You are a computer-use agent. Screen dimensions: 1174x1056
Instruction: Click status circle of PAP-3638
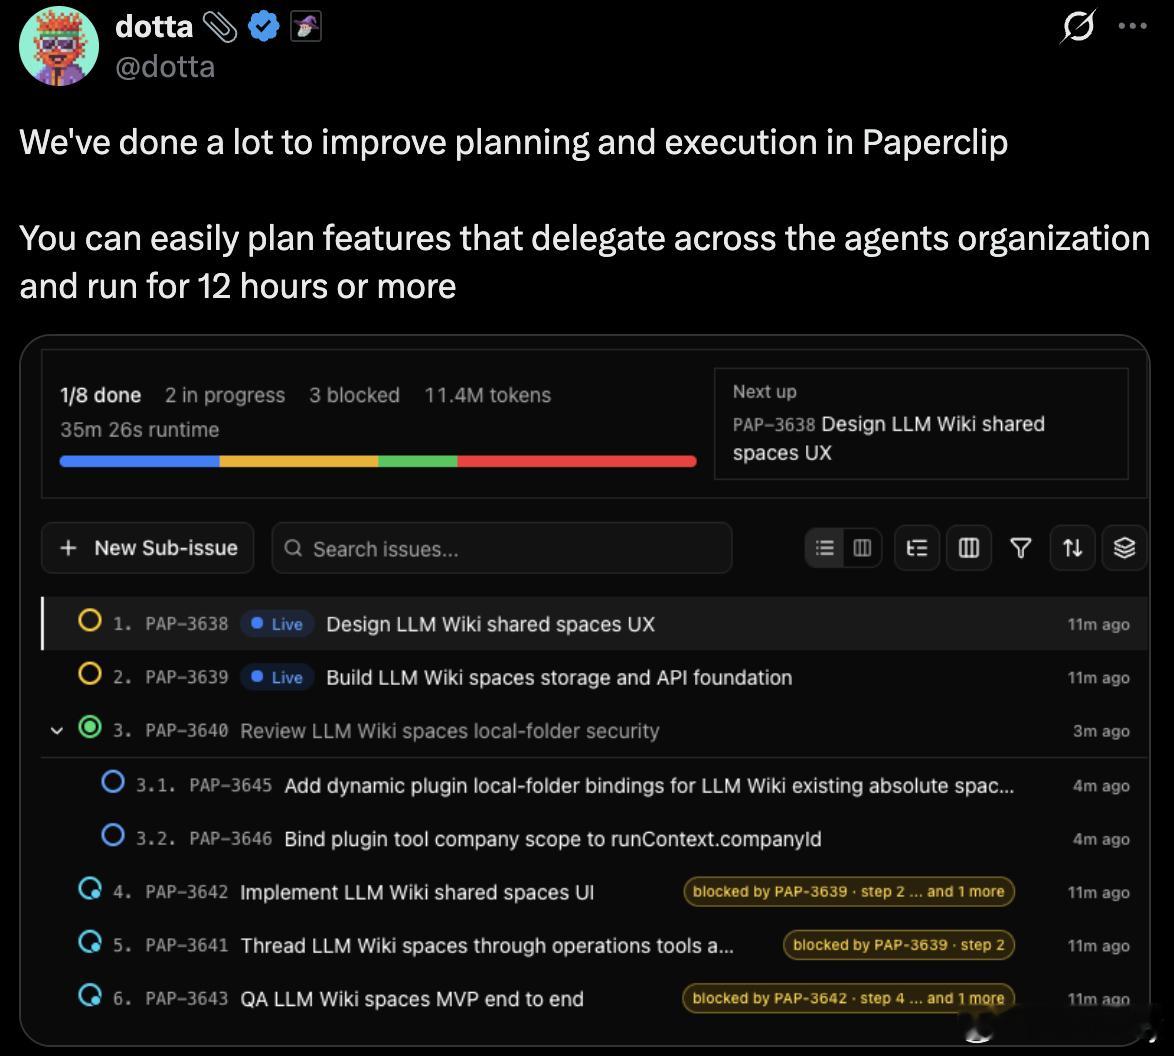click(90, 621)
